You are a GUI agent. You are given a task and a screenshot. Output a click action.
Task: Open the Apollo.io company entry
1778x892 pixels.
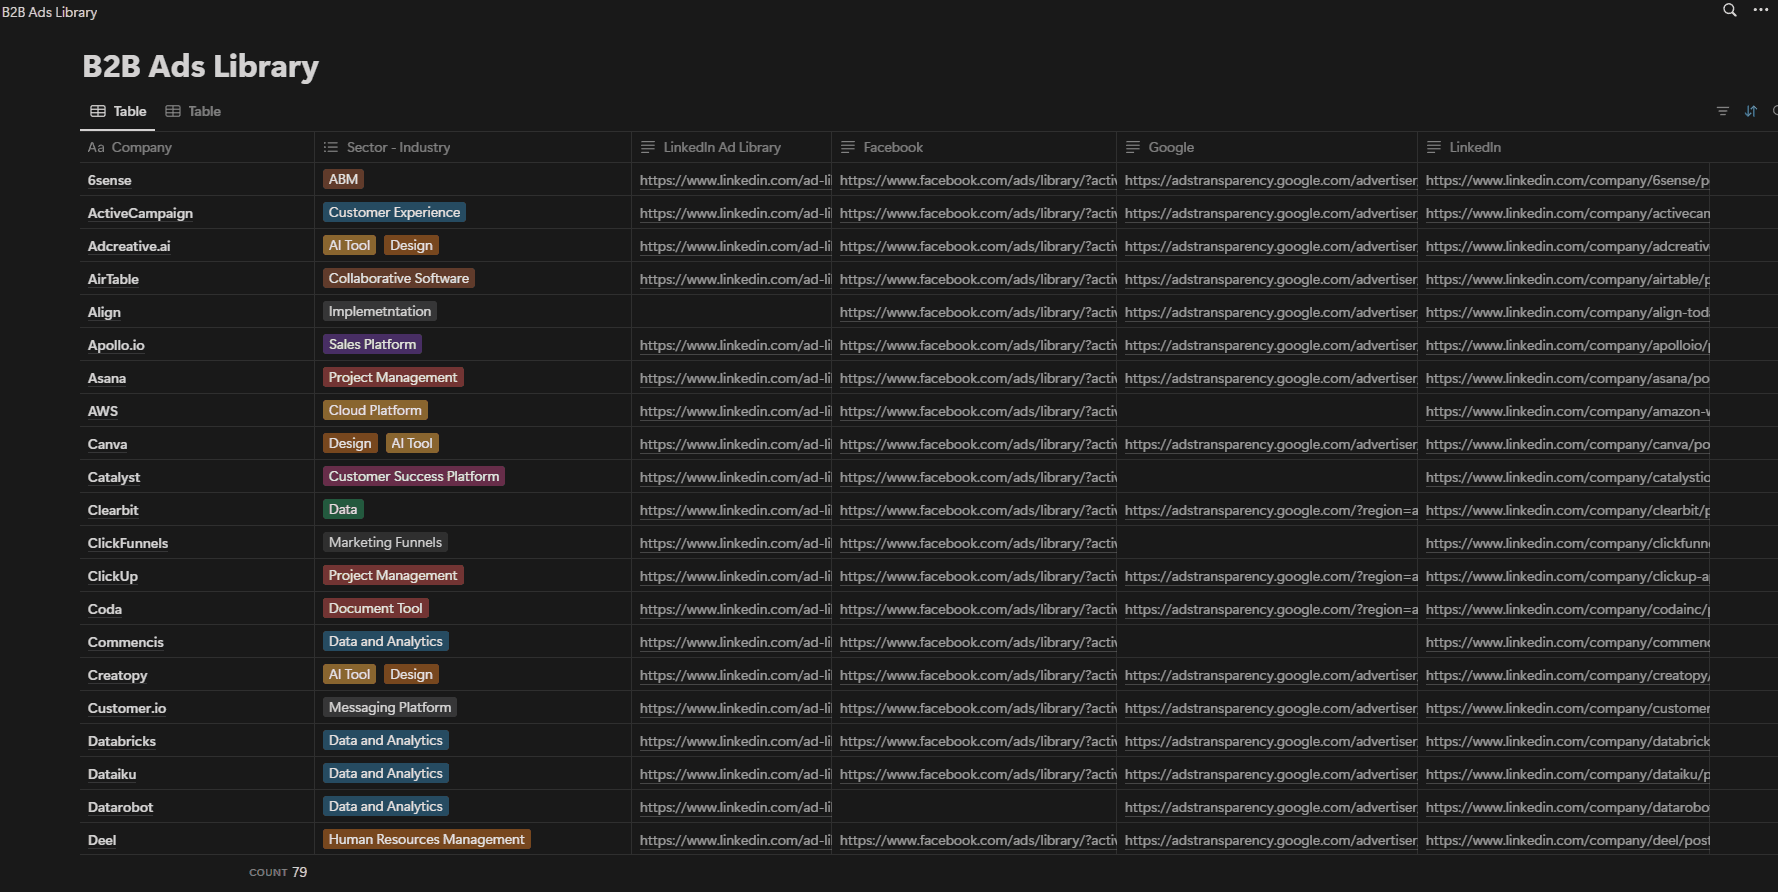coord(116,345)
